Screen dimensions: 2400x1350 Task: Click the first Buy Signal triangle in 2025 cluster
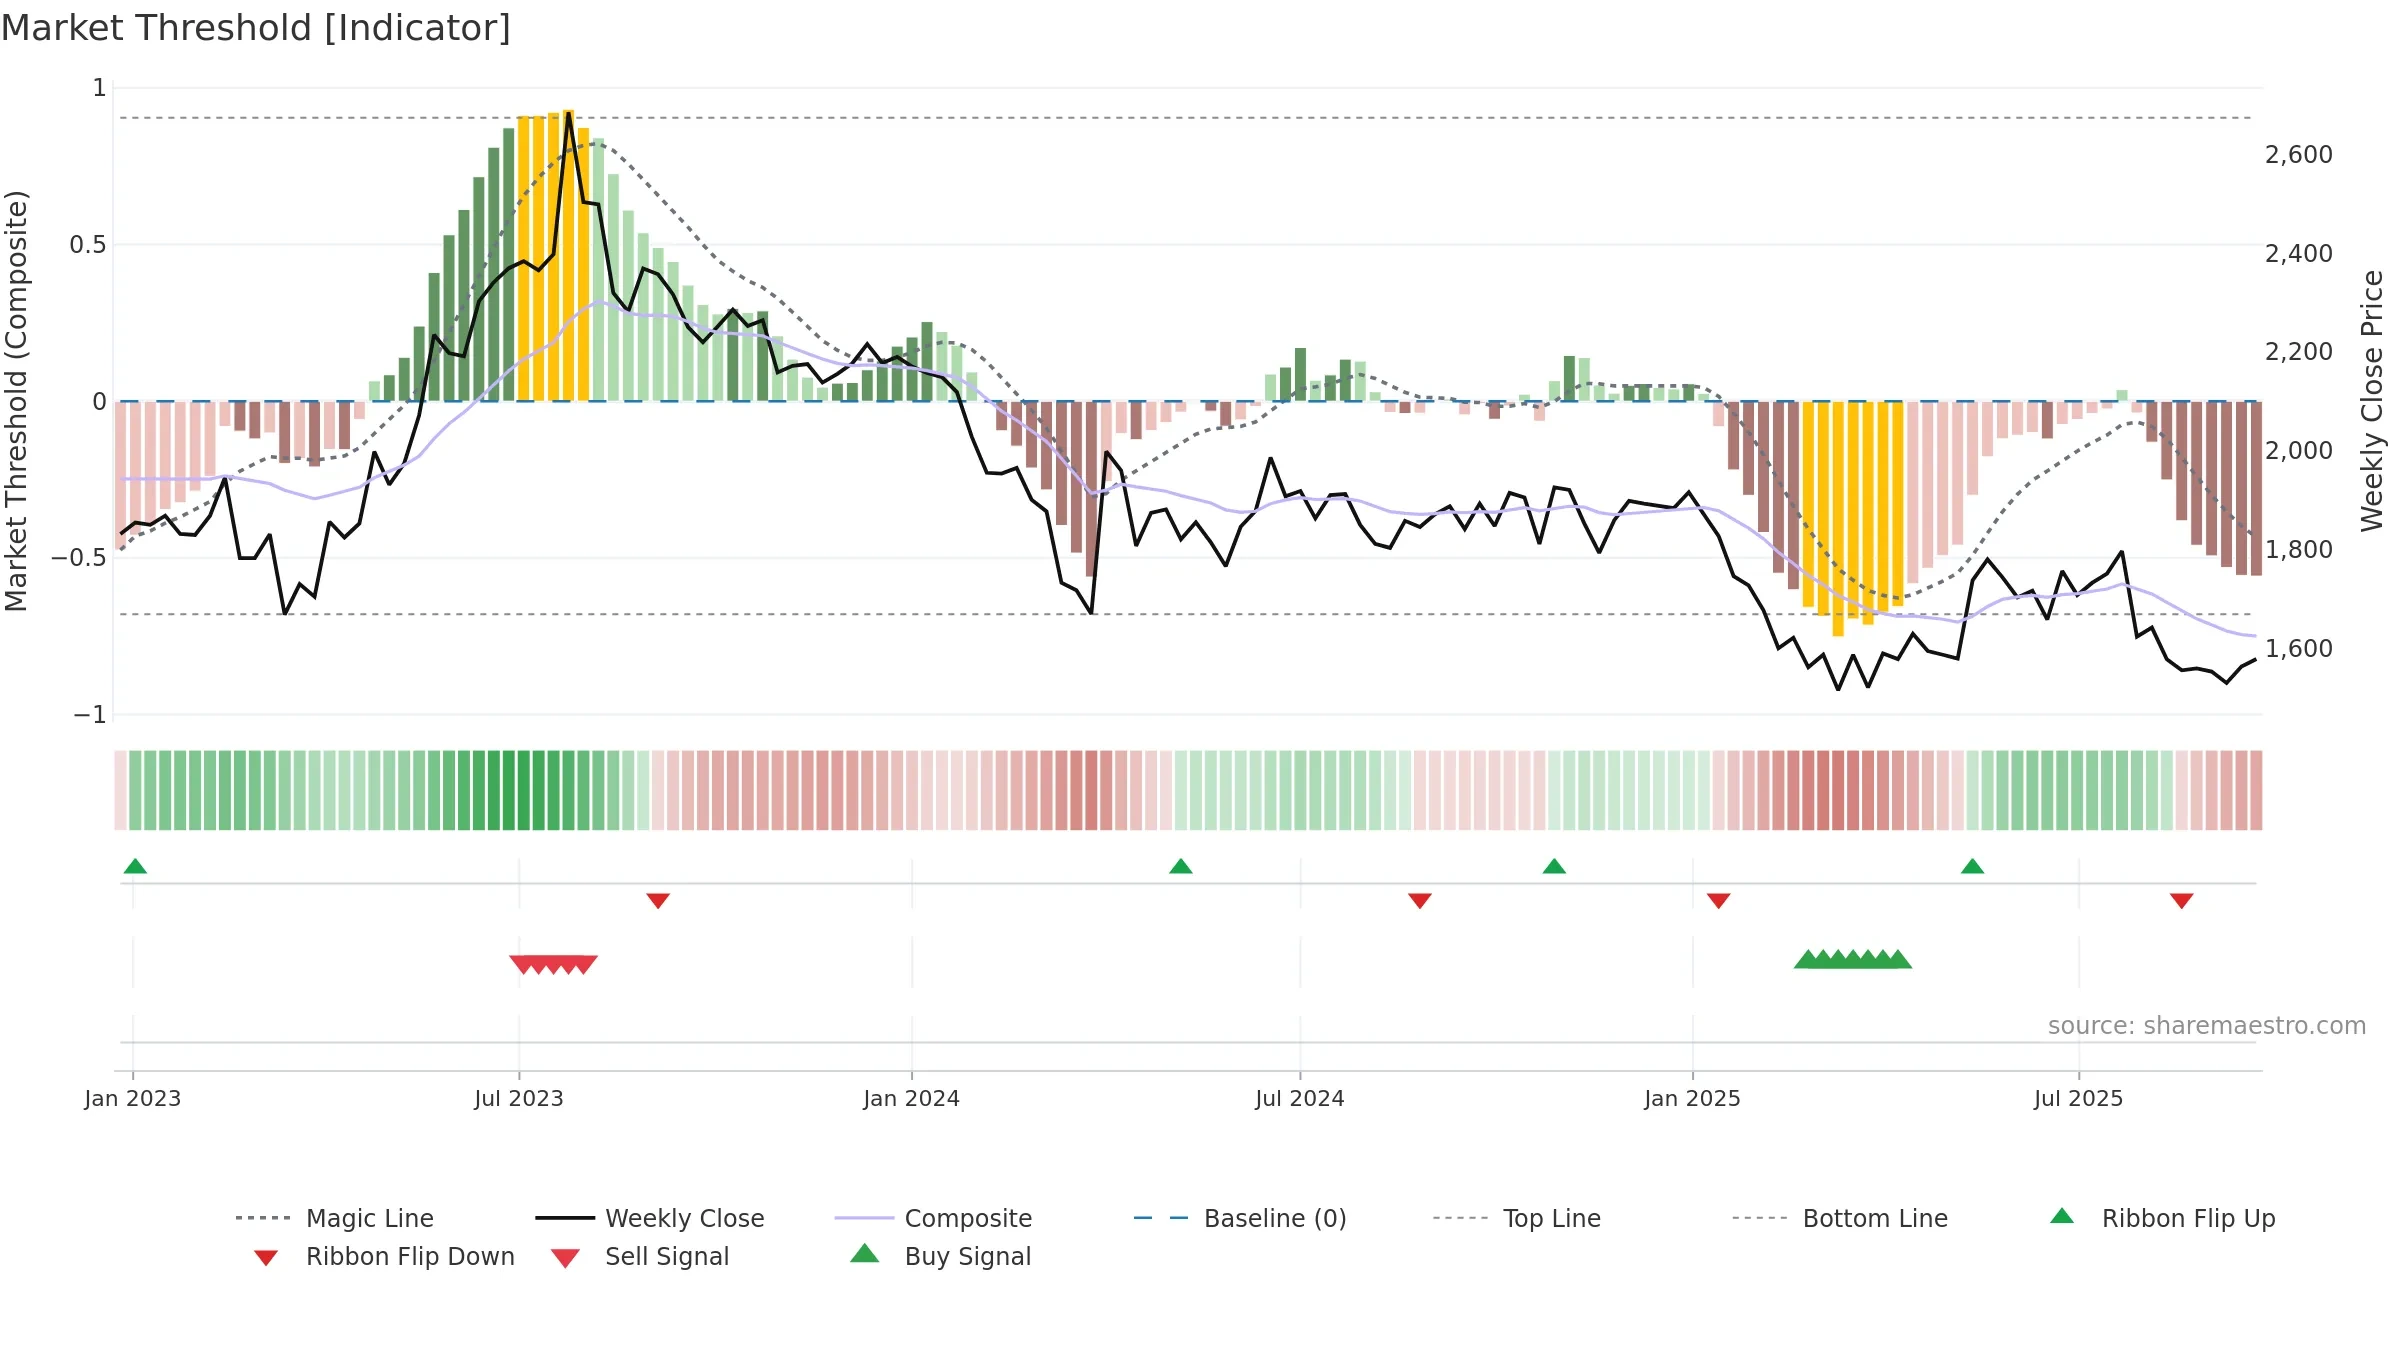(x=1808, y=959)
